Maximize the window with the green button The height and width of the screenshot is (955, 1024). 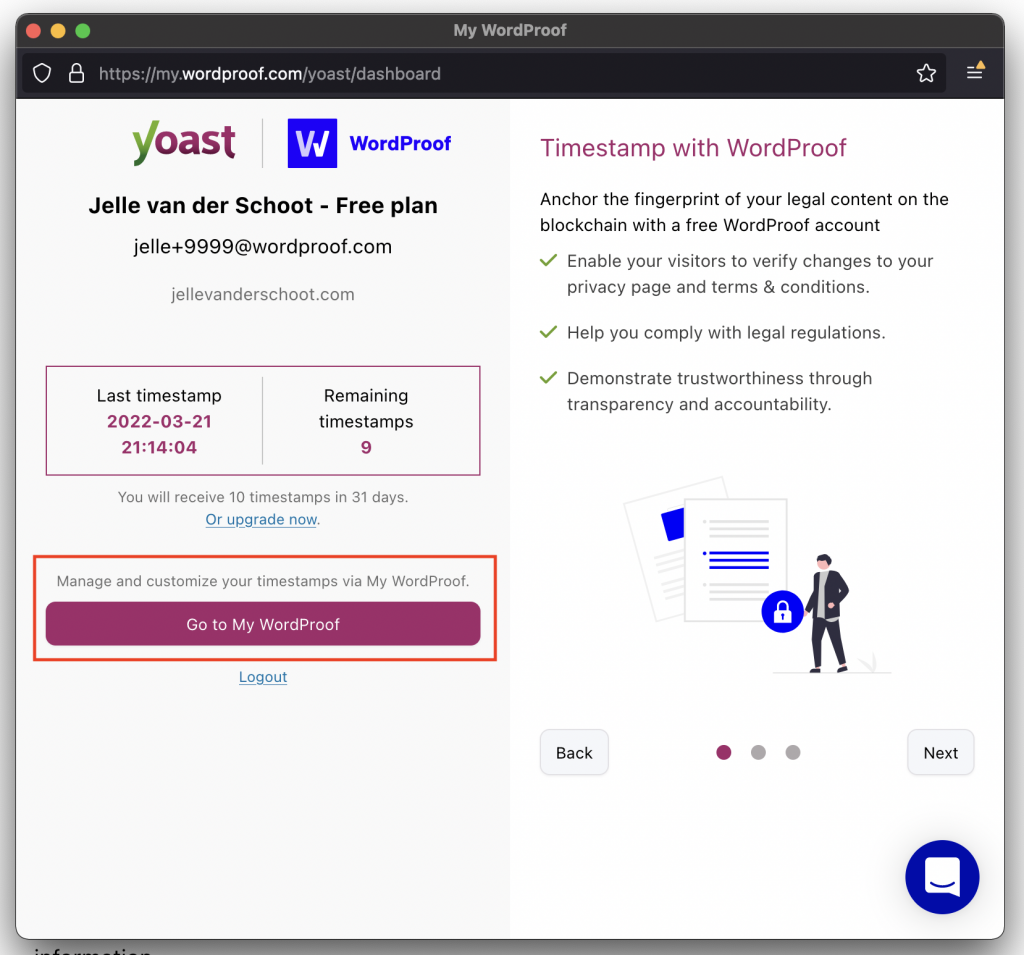[82, 31]
